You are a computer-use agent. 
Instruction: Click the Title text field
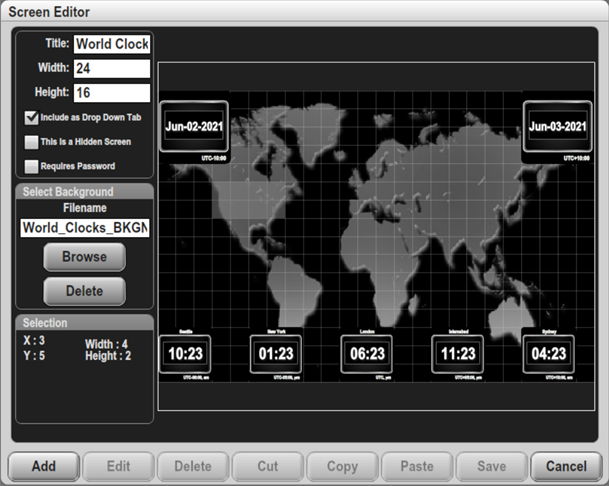(x=111, y=44)
